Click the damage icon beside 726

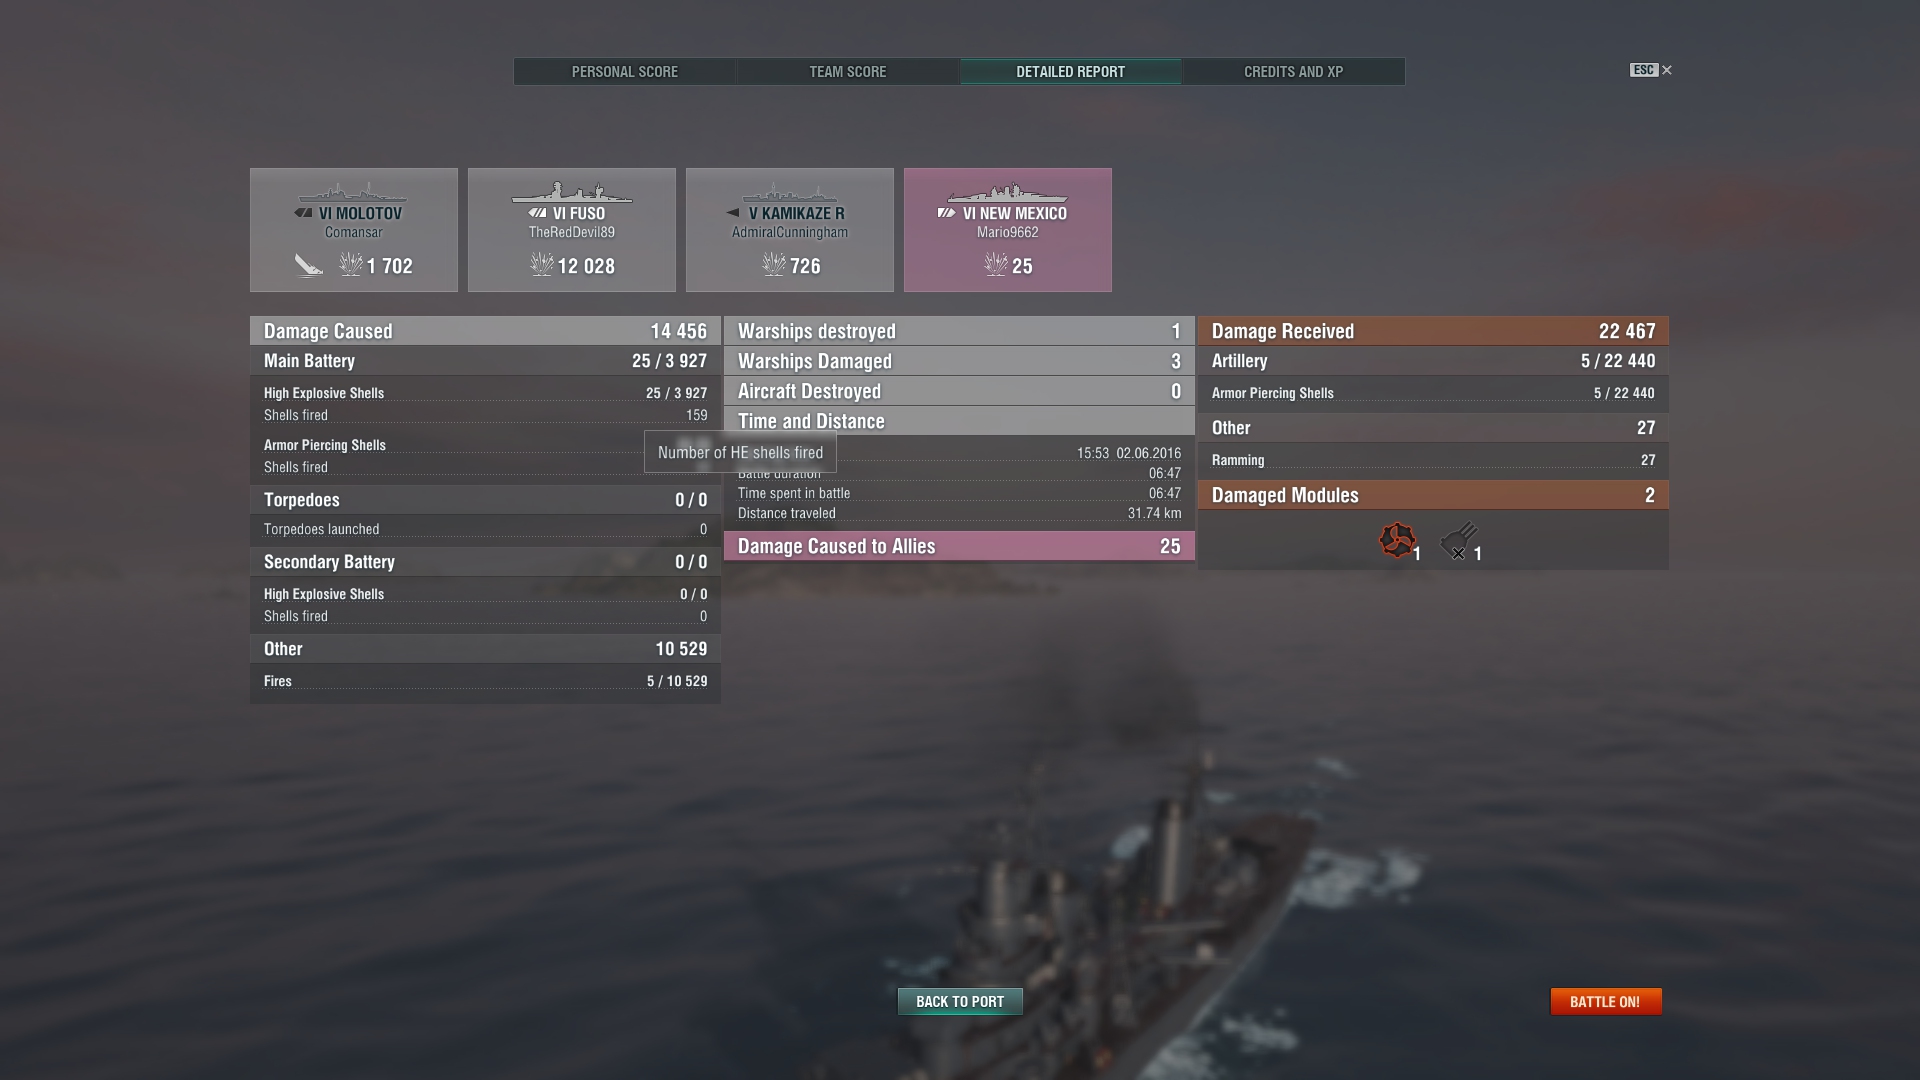[x=774, y=265]
